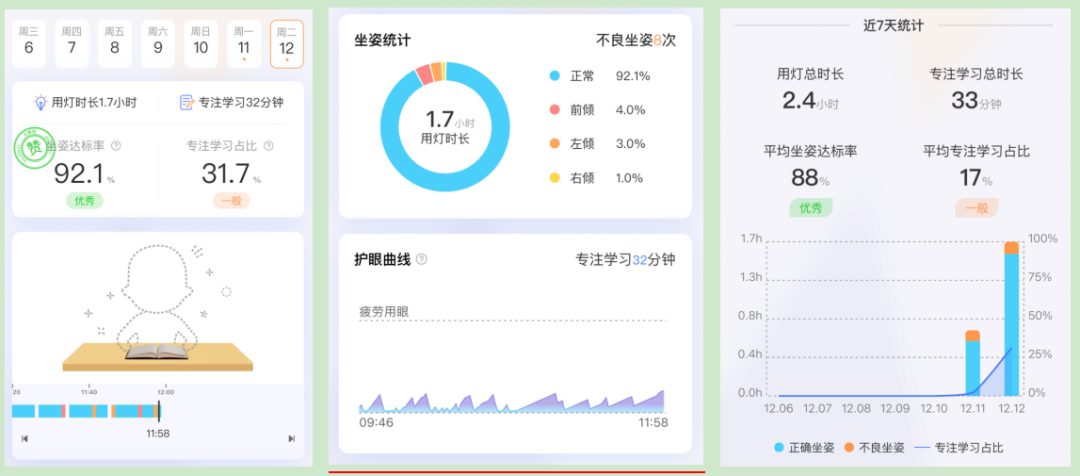Image resolution: width=1080 pixels, height=476 pixels.
Task: Skip to the next timeline segment
Action: [x=291, y=438]
